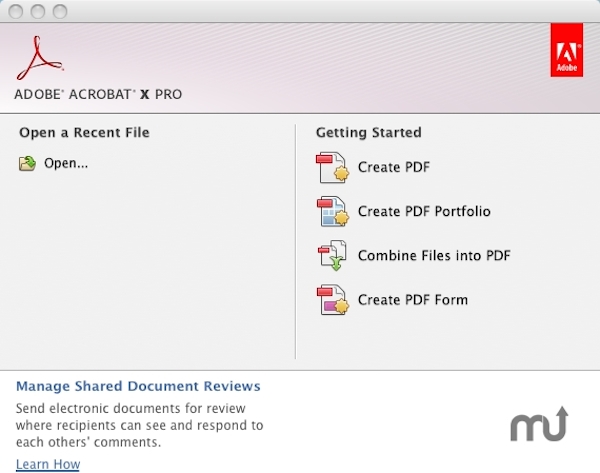
Task: Zoom the window using green button
Action: tap(59, 12)
